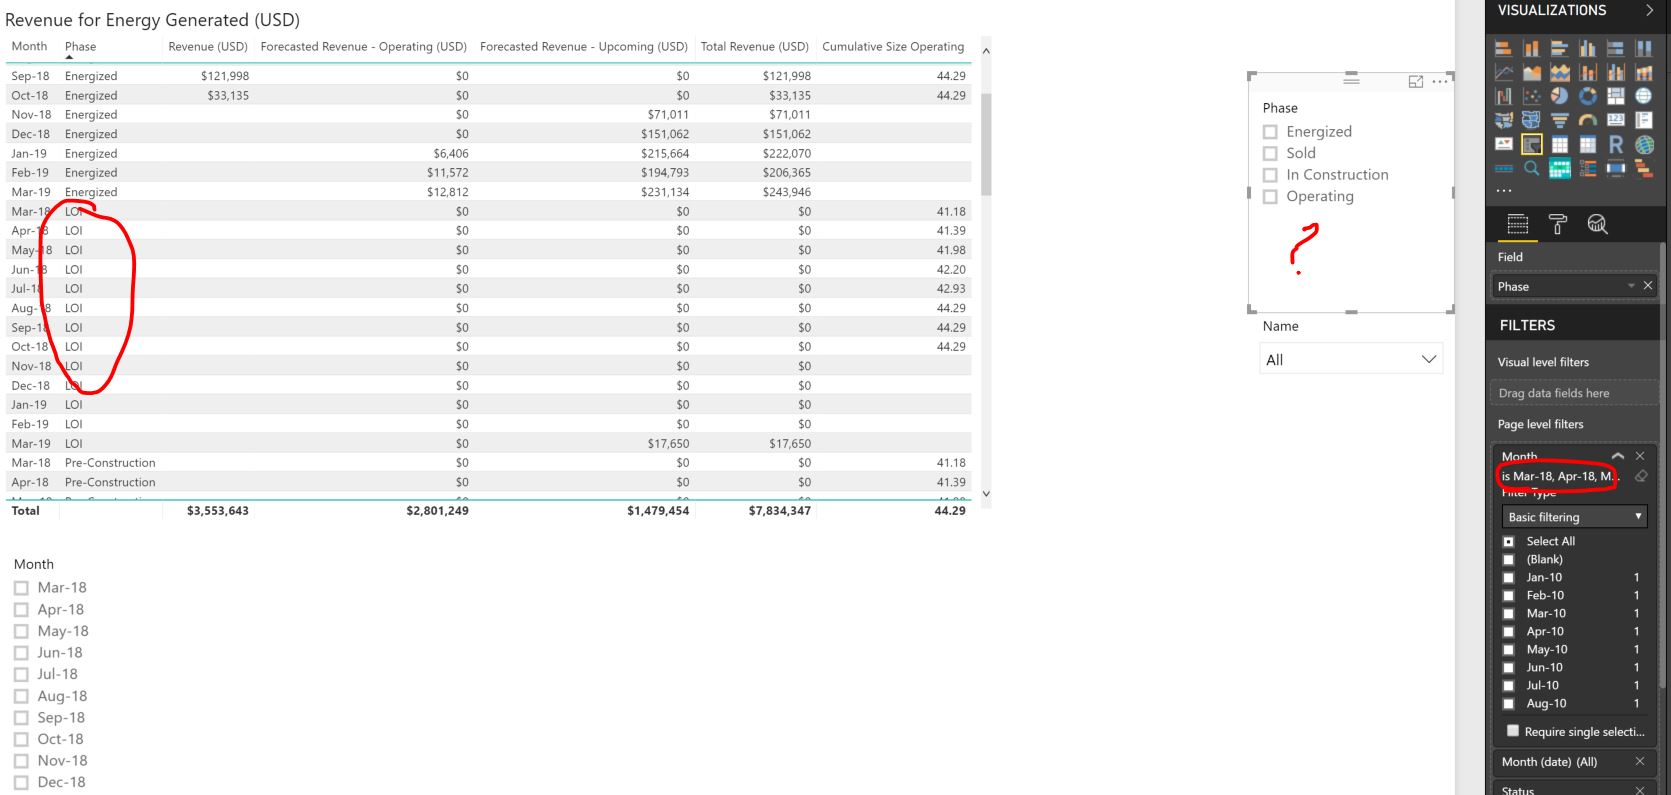Choose the funnel chart visualization

pyautogui.click(x=1559, y=120)
